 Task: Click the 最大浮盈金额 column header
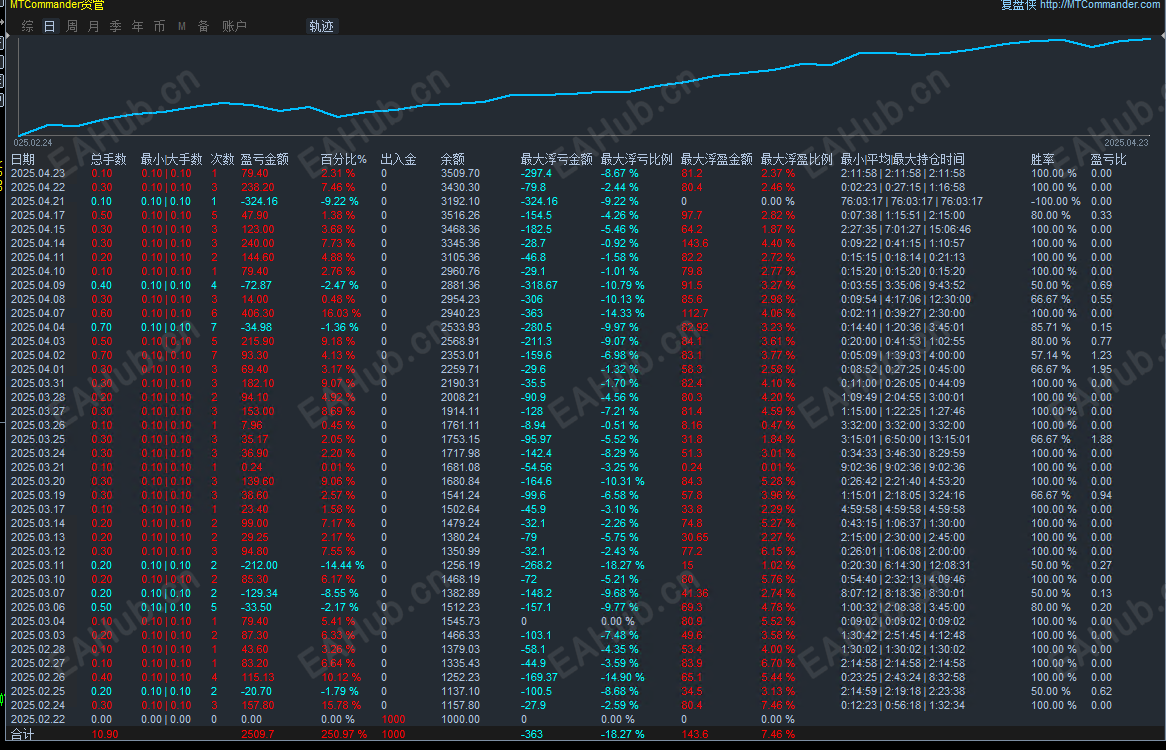pos(717,159)
